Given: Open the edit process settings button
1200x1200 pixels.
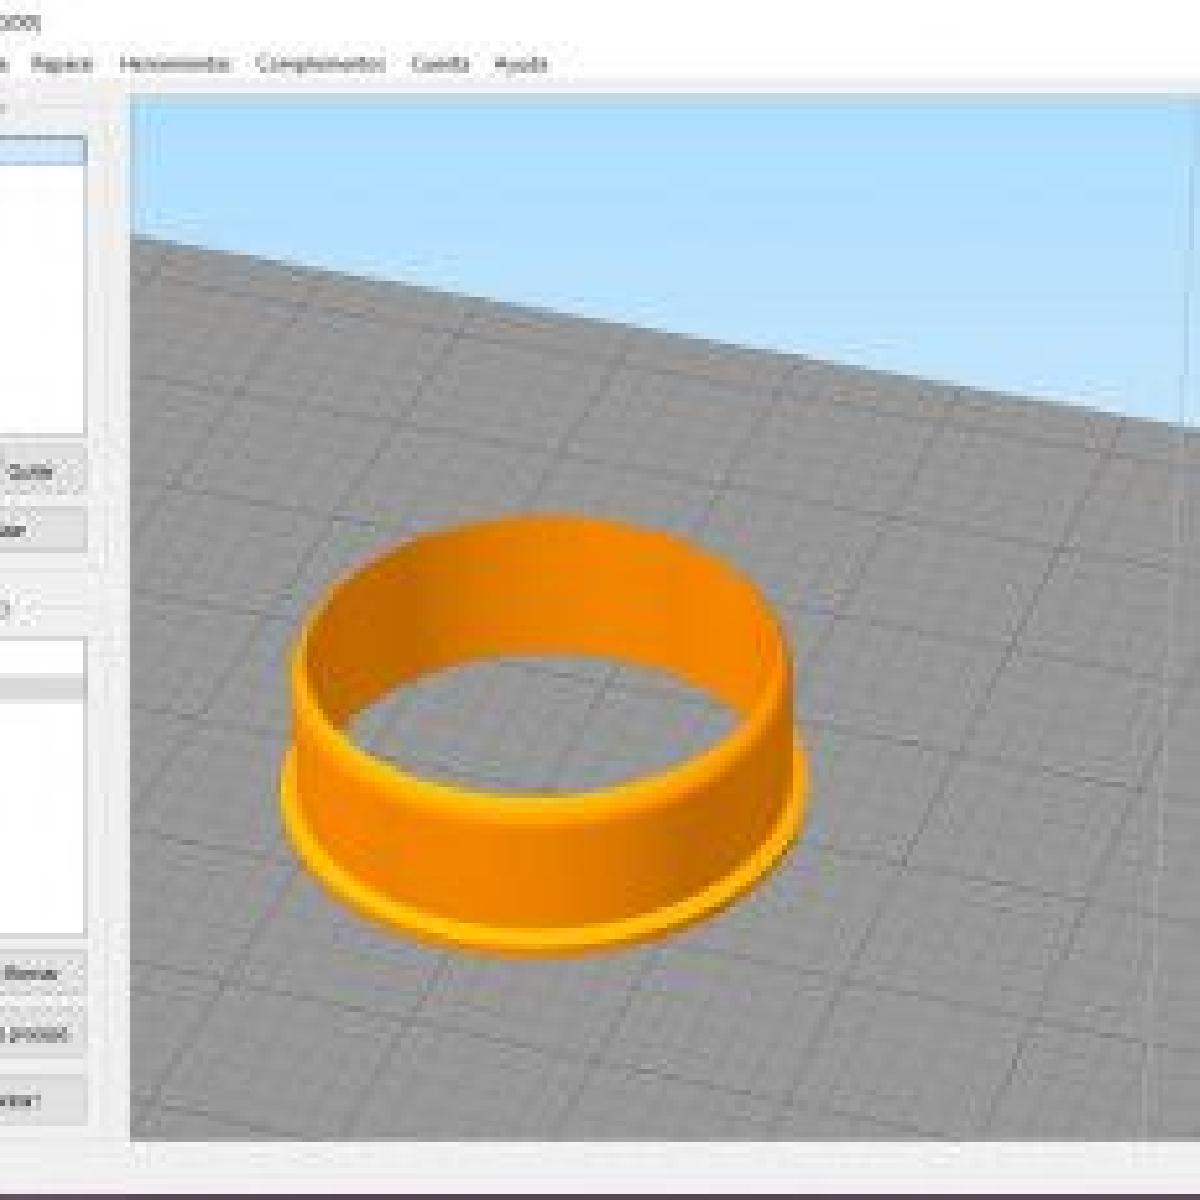Looking at the screenshot, I should (40, 1033).
